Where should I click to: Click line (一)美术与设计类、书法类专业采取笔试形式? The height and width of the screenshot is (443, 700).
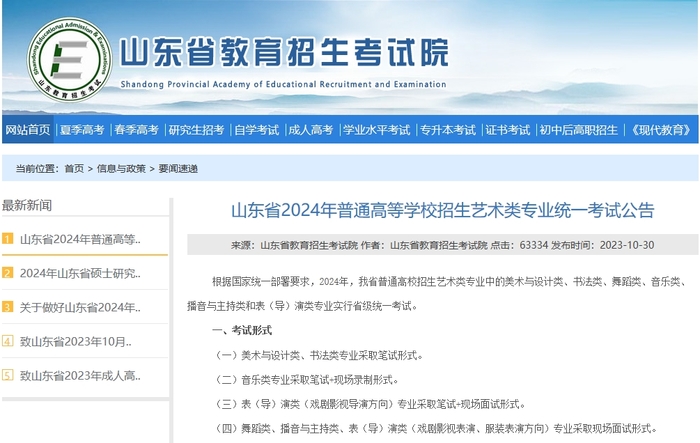tap(318, 355)
